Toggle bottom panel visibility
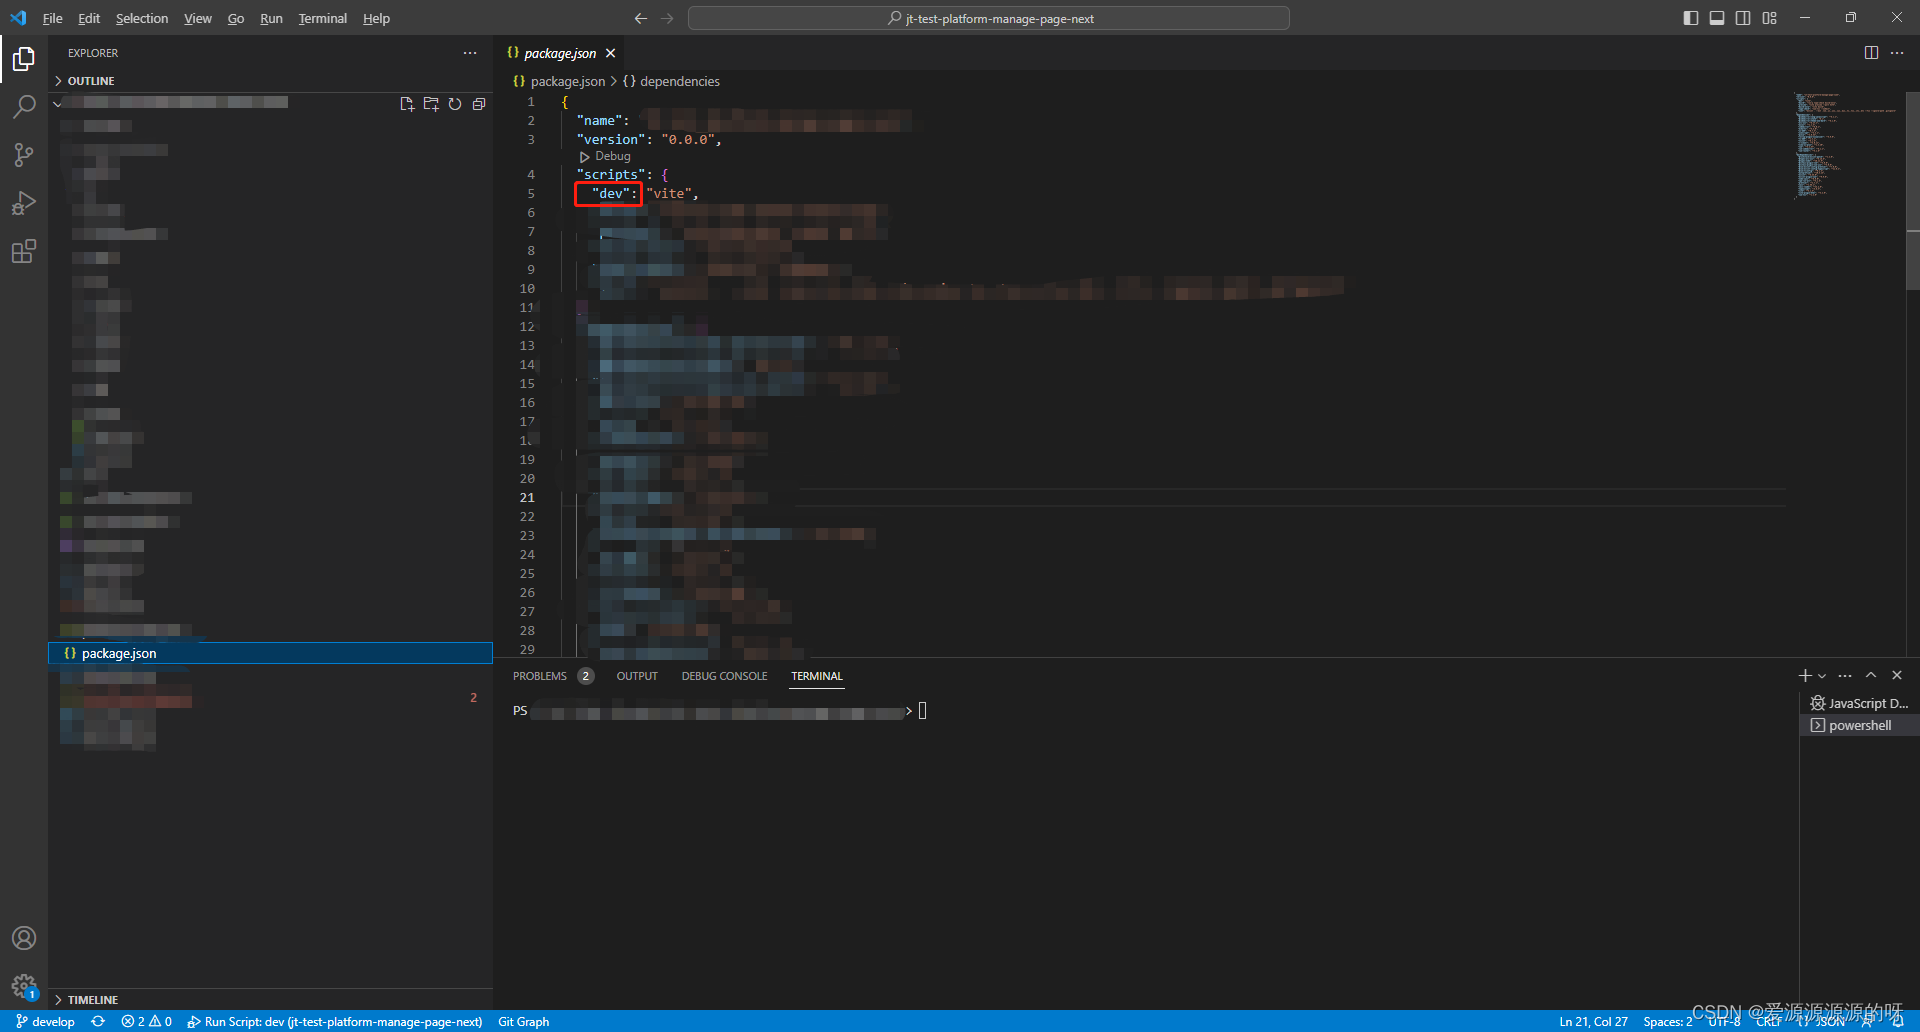Viewport: 1920px width, 1032px height. coord(1717,18)
